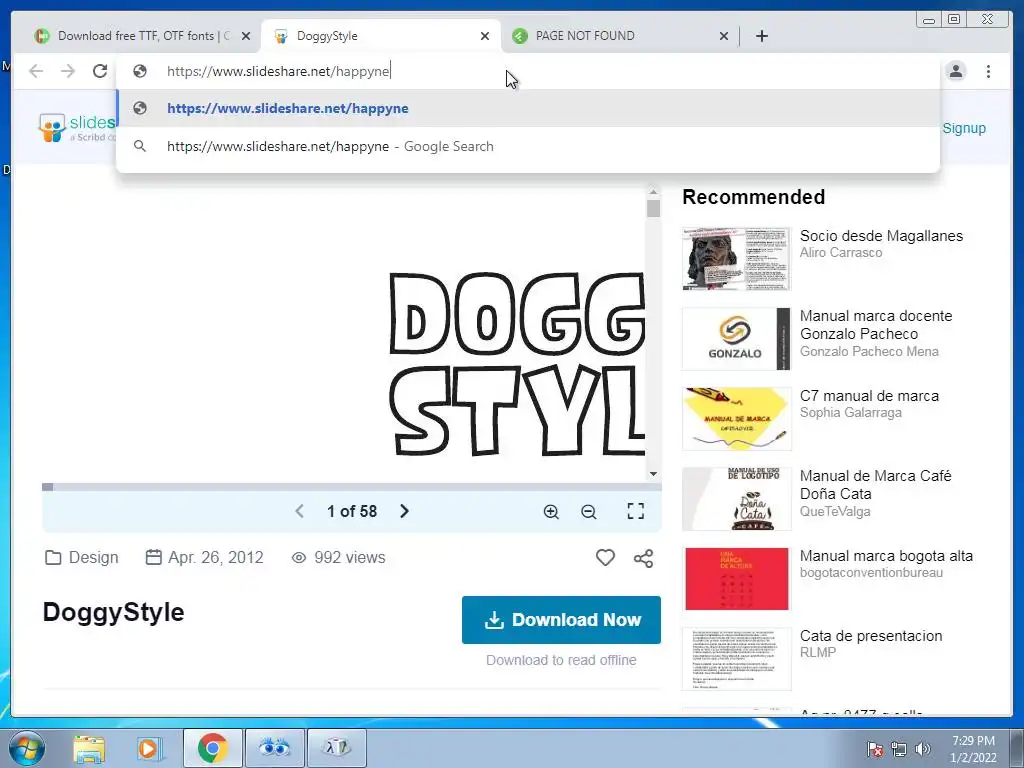This screenshot has height=768, width=1024.
Task: Open the Design category link
Action: click(82, 558)
